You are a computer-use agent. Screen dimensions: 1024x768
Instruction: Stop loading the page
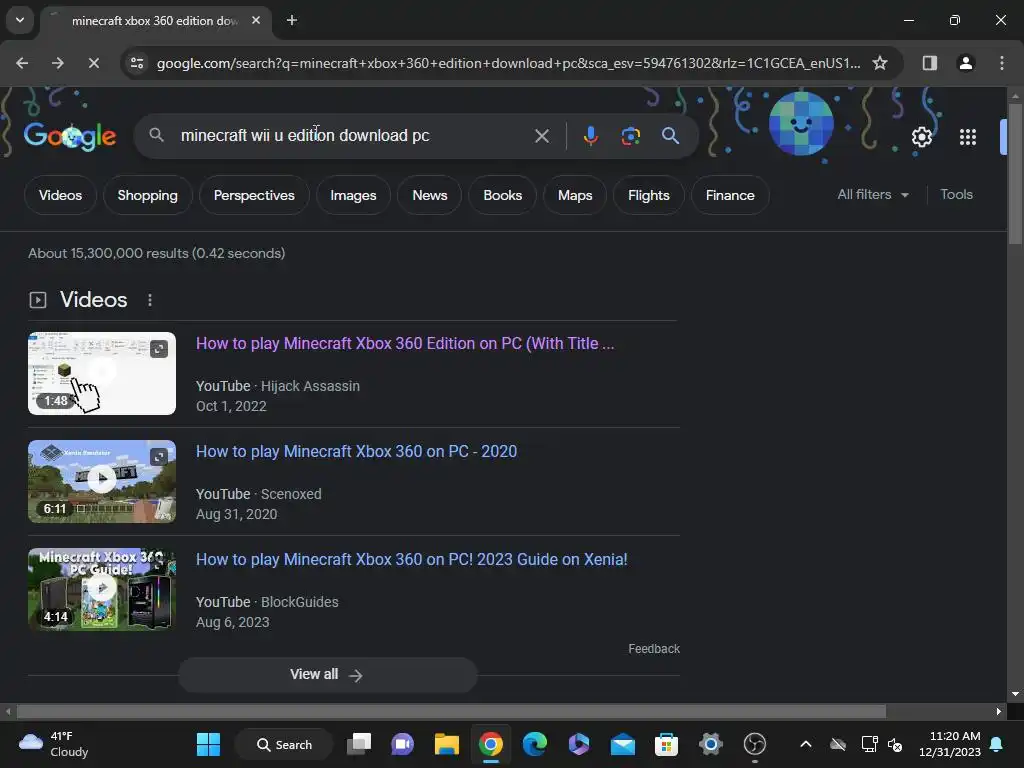click(x=93, y=63)
